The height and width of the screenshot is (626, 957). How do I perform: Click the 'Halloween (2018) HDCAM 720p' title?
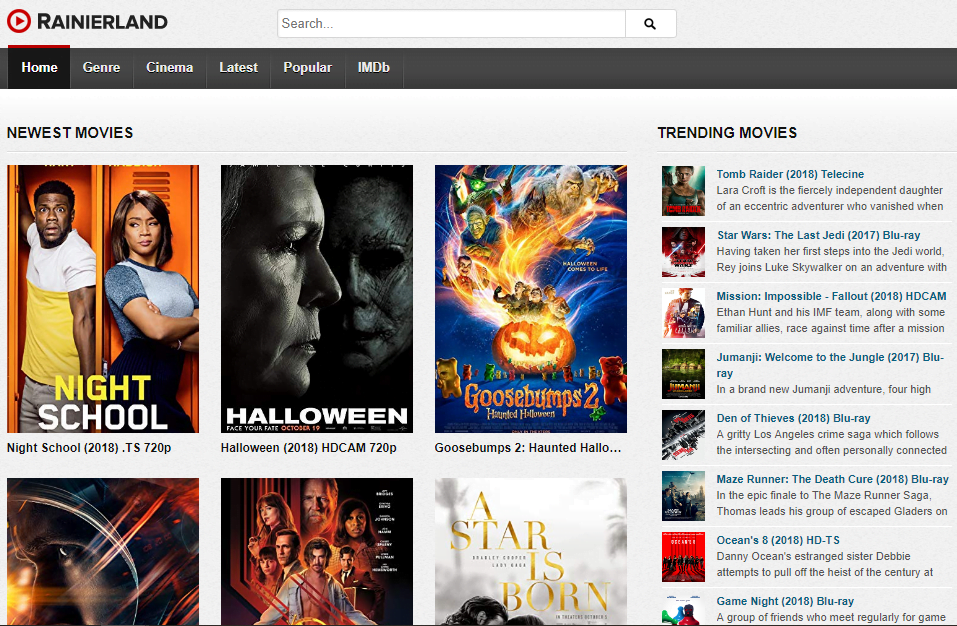tap(309, 448)
